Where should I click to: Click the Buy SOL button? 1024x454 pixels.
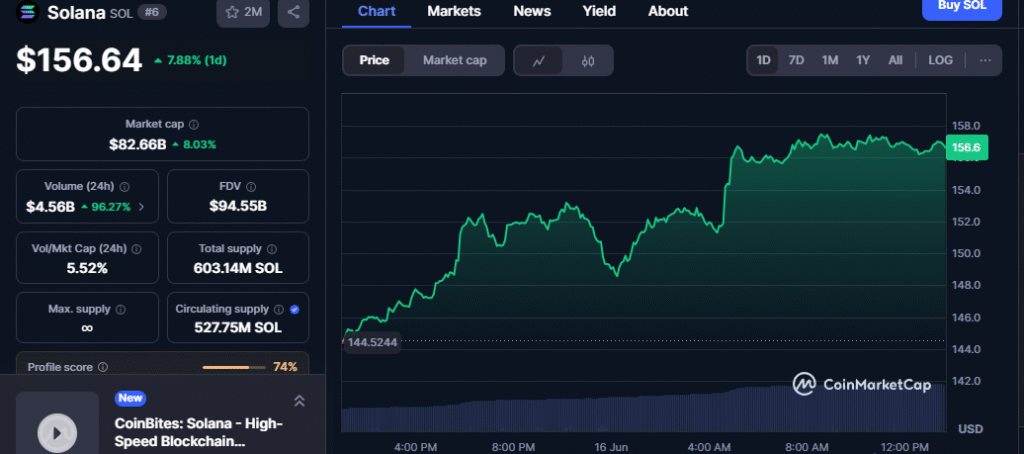click(x=961, y=8)
